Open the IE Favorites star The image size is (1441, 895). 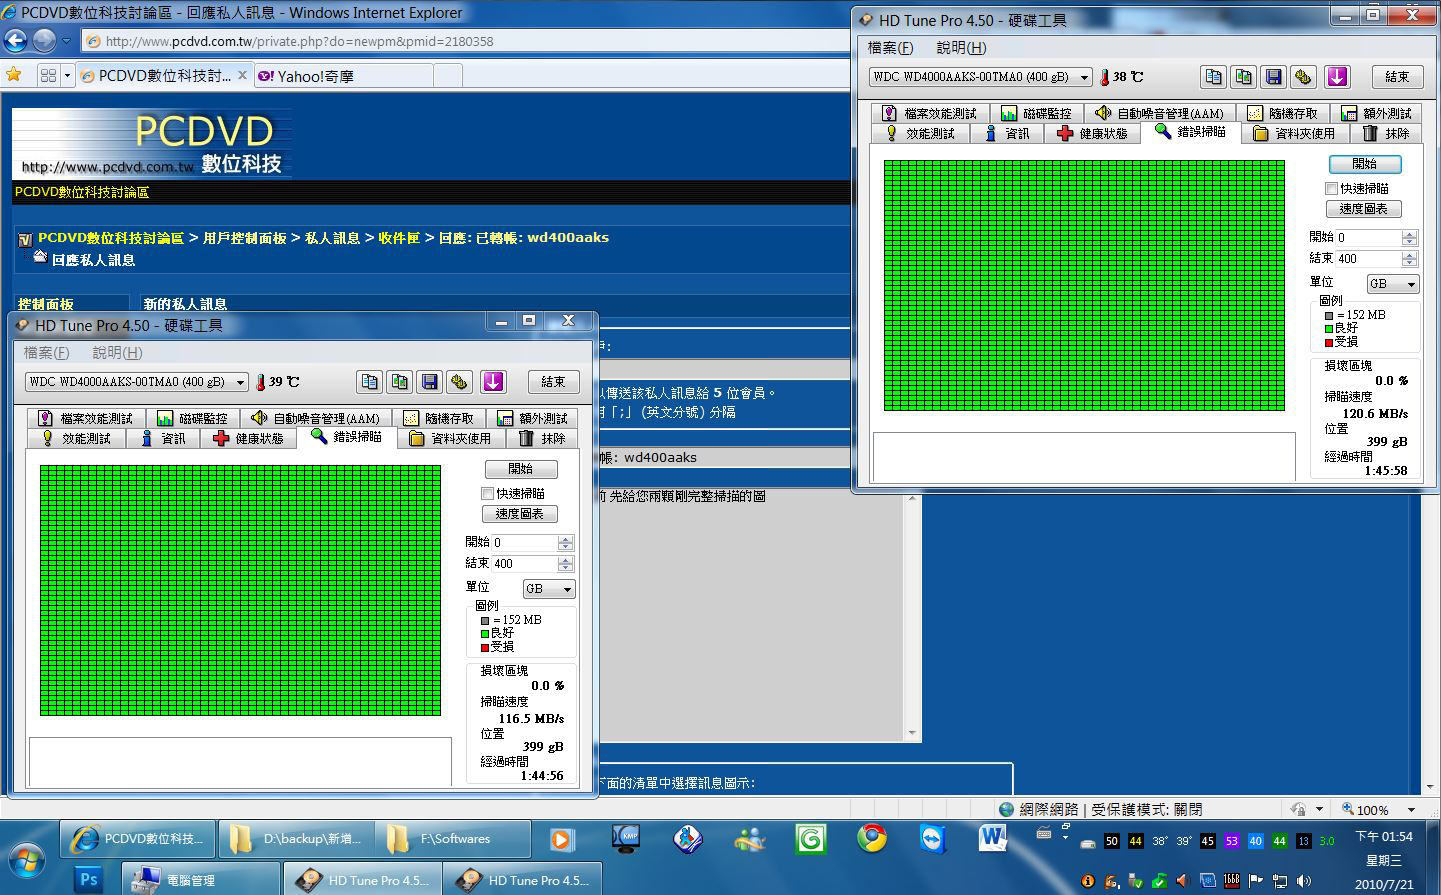coord(14,75)
